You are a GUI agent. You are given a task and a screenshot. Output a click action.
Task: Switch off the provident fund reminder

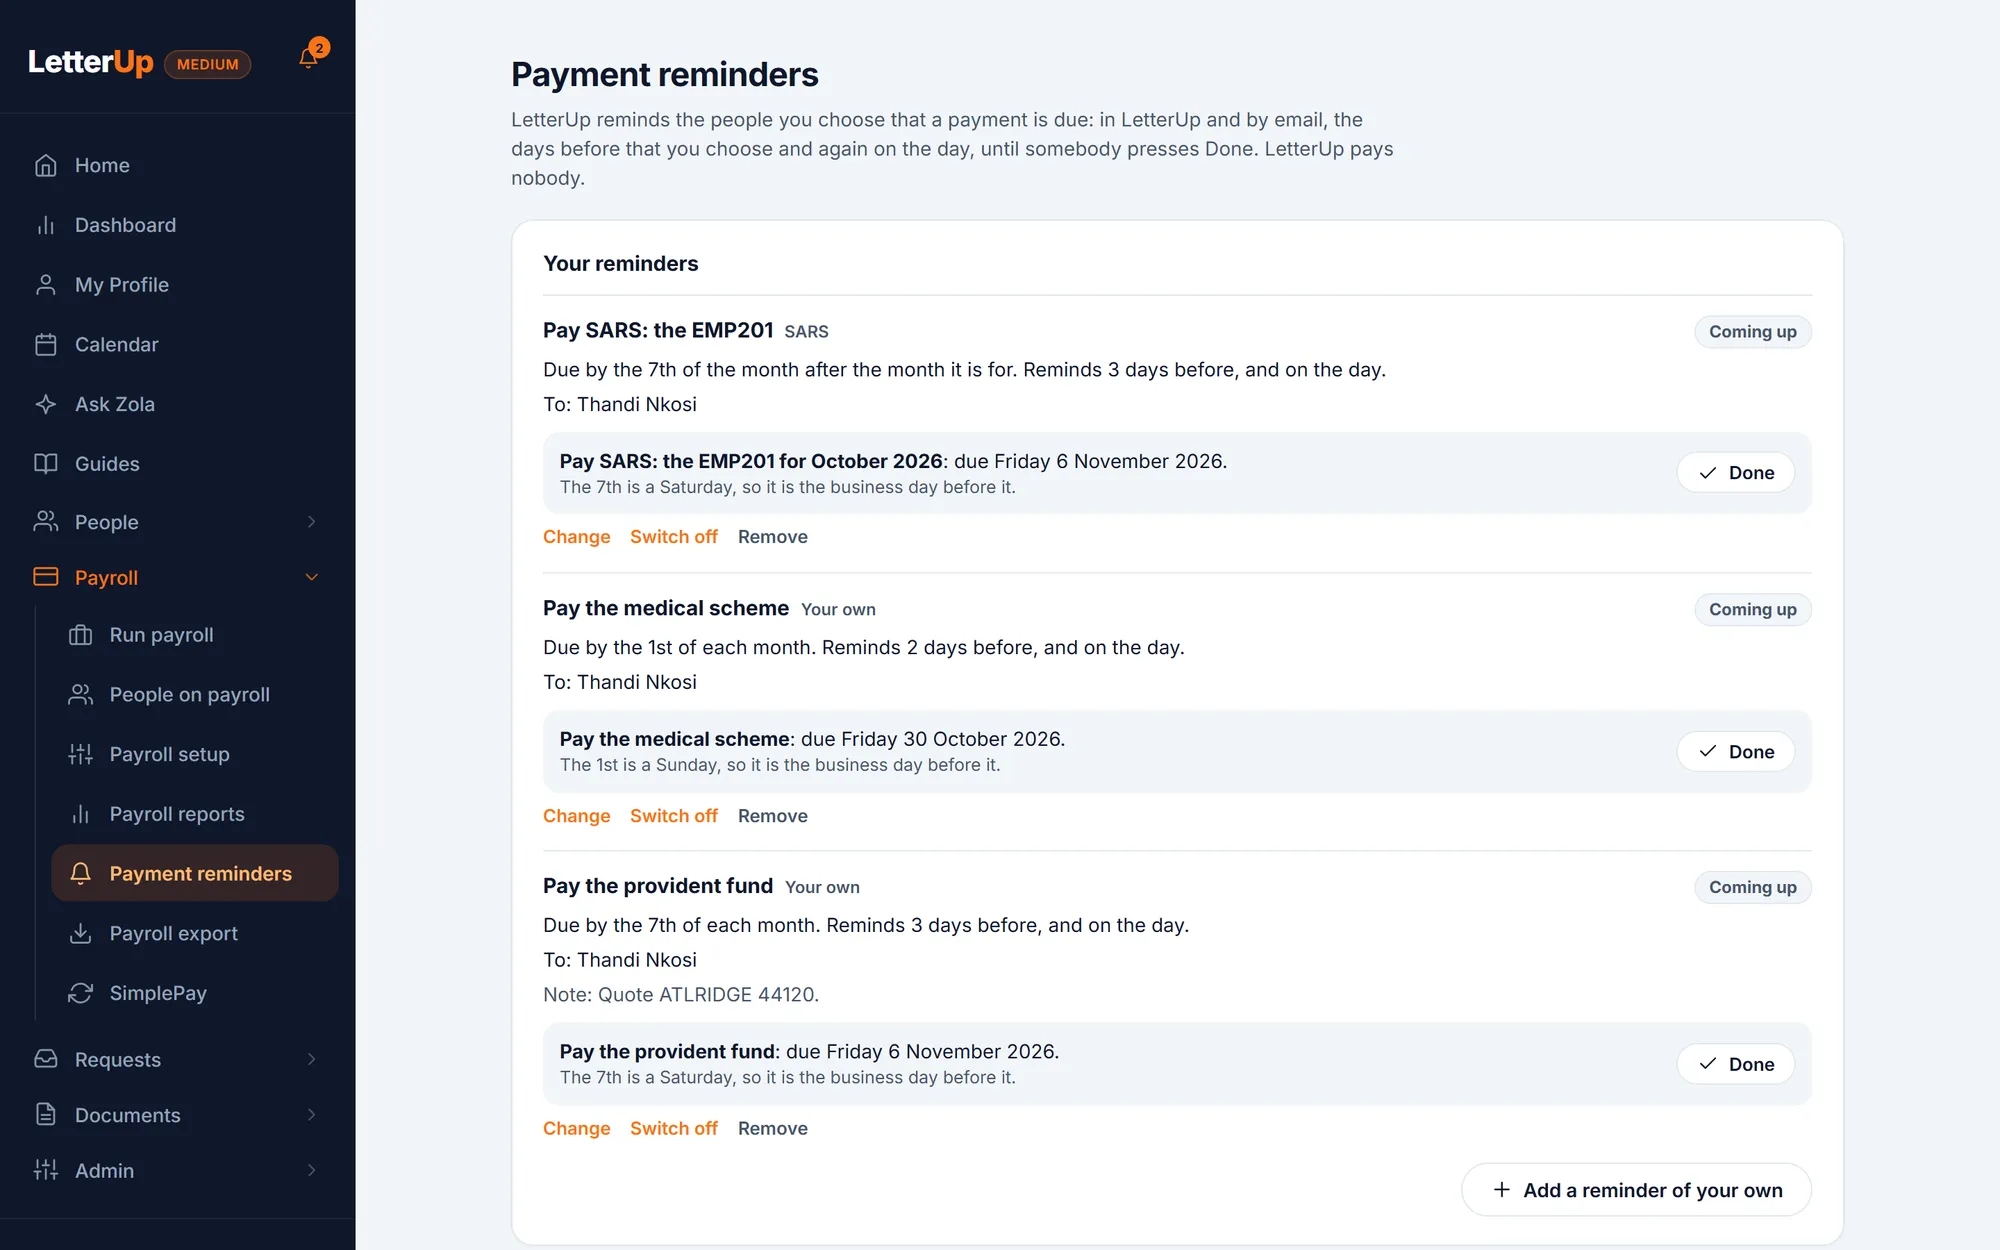tap(674, 1128)
